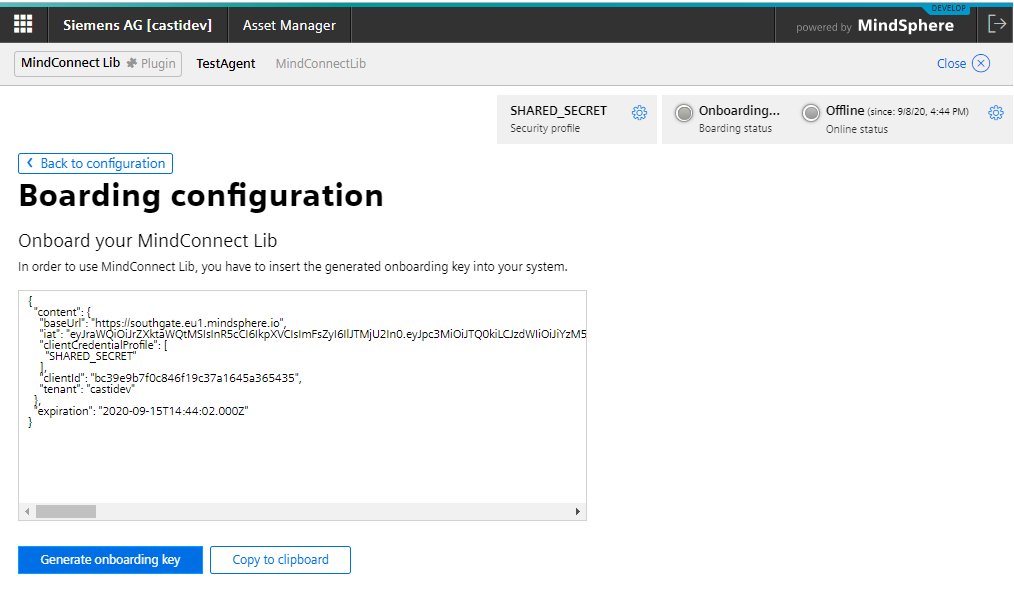Click the scrollbar right arrow

click(x=577, y=511)
